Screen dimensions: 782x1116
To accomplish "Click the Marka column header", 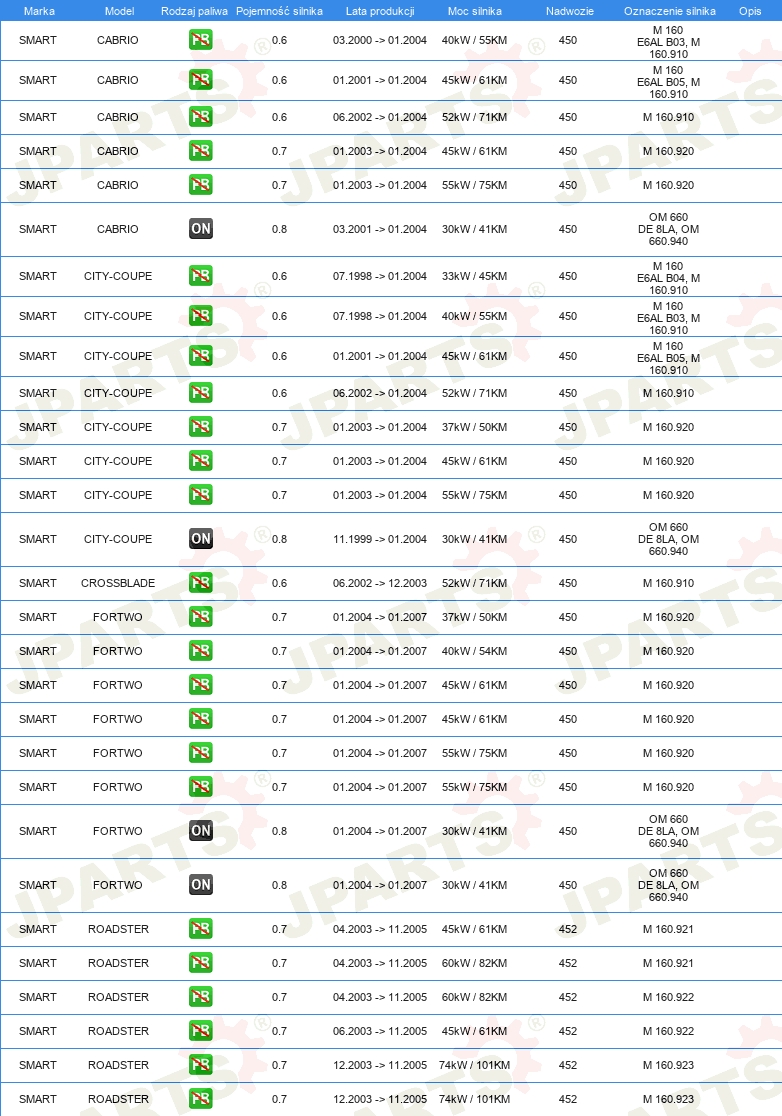I will pyautogui.click(x=39, y=11).
